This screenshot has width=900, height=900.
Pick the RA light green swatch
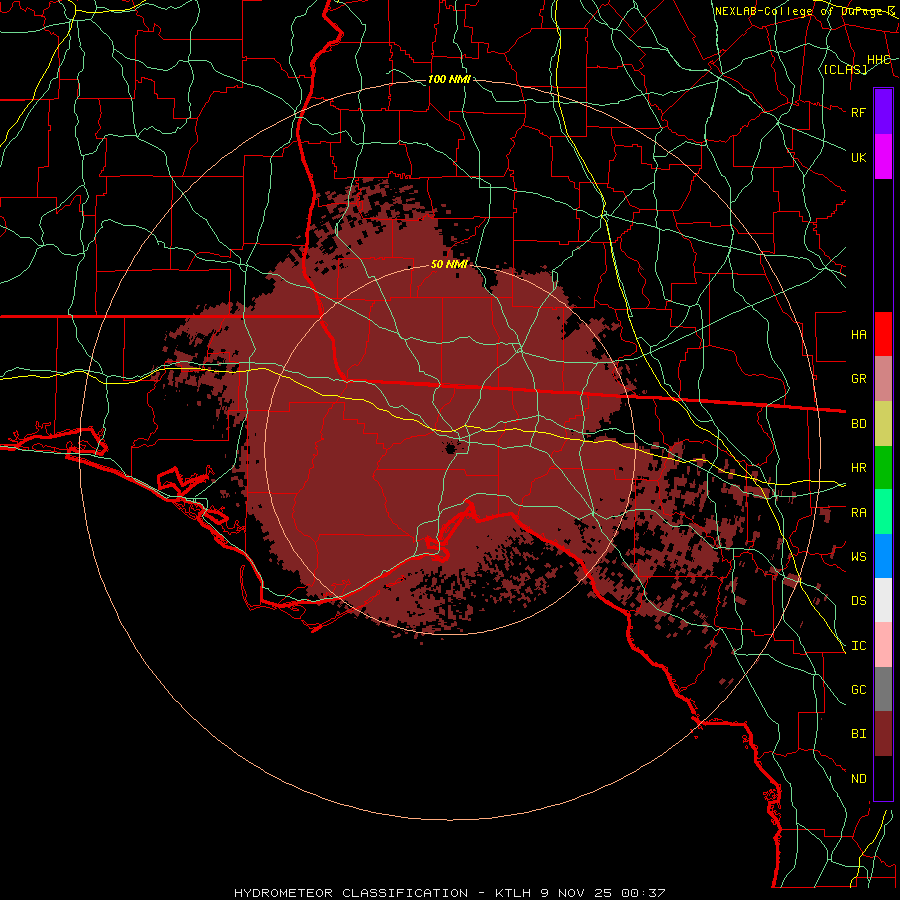pyautogui.click(x=883, y=512)
